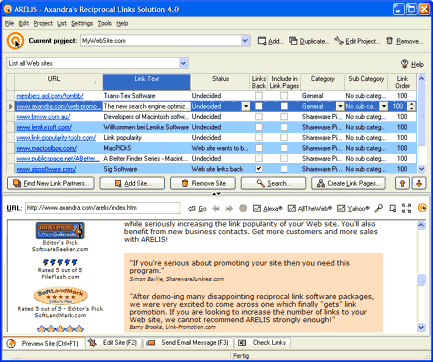Open the File menu

[9, 23]
